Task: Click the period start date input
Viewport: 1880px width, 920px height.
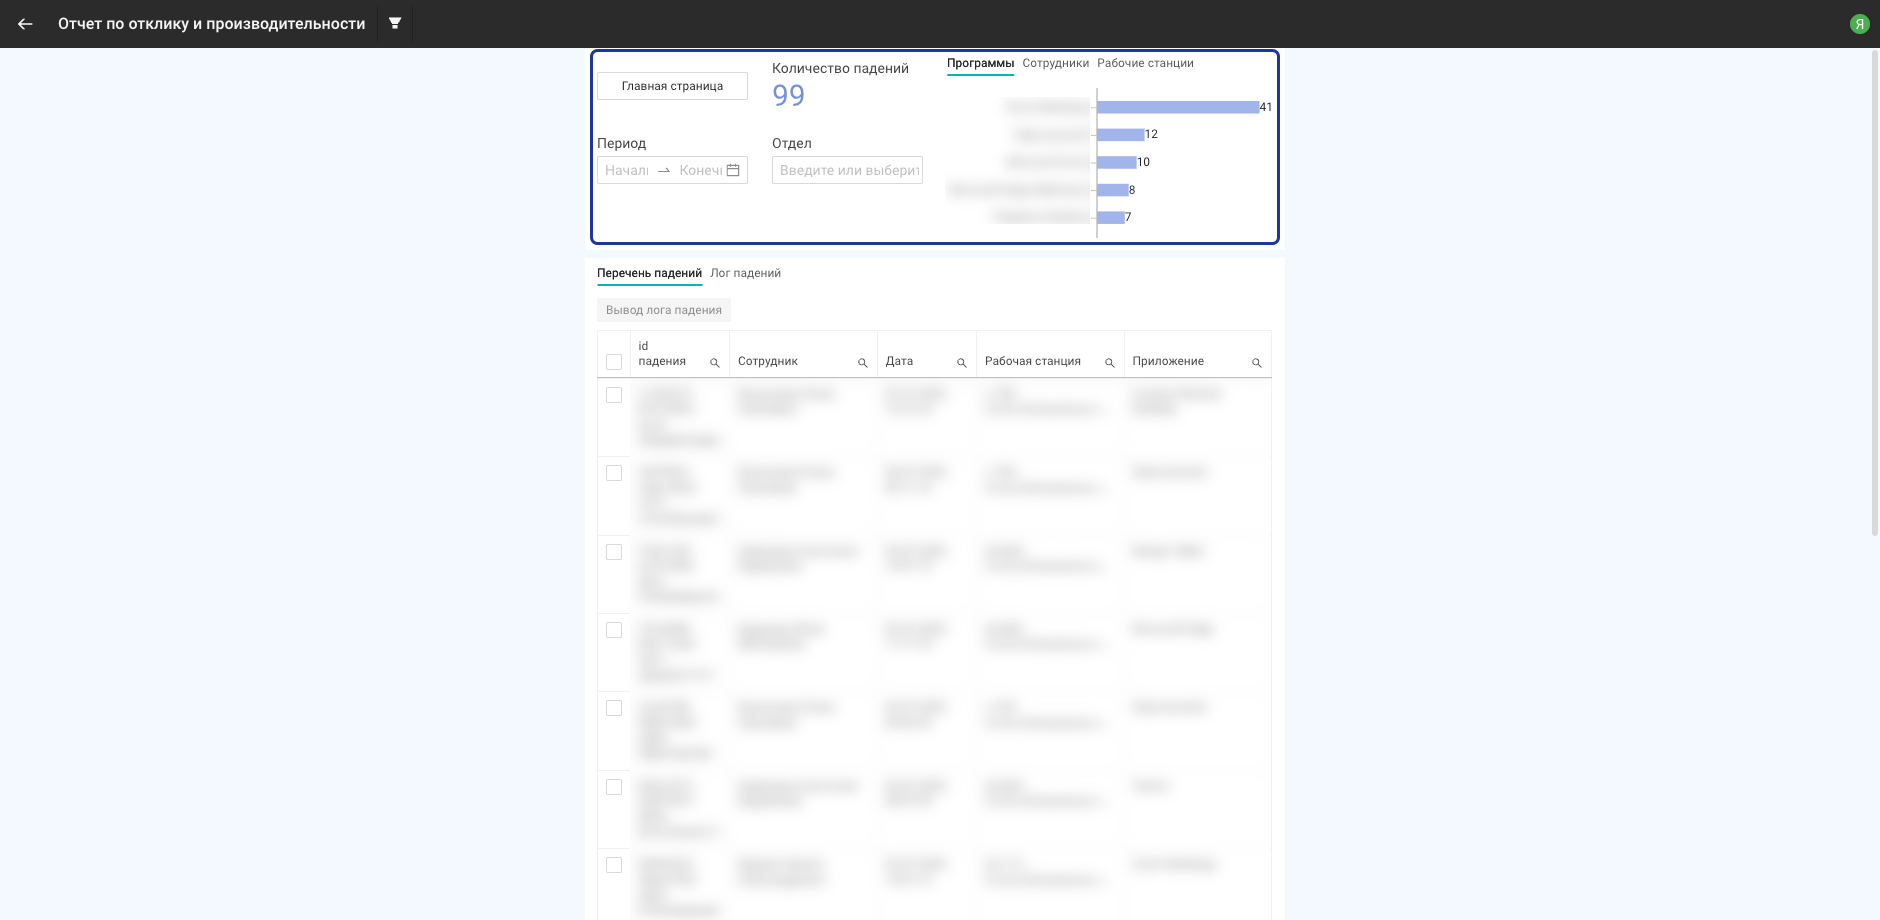Action: pos(627,170)
